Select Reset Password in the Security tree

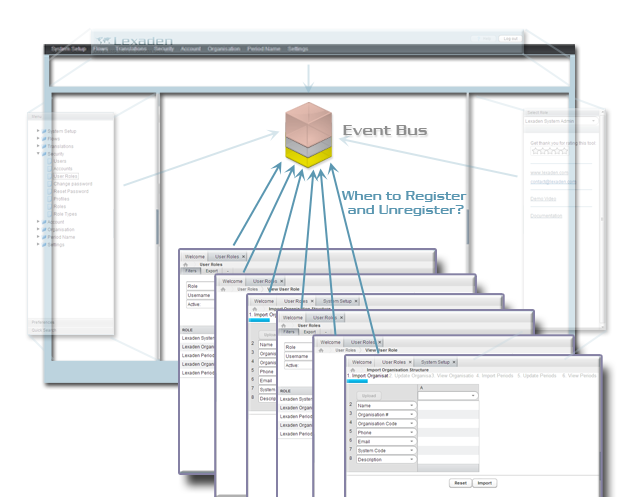pyautogui.click(x=71, y=191)
